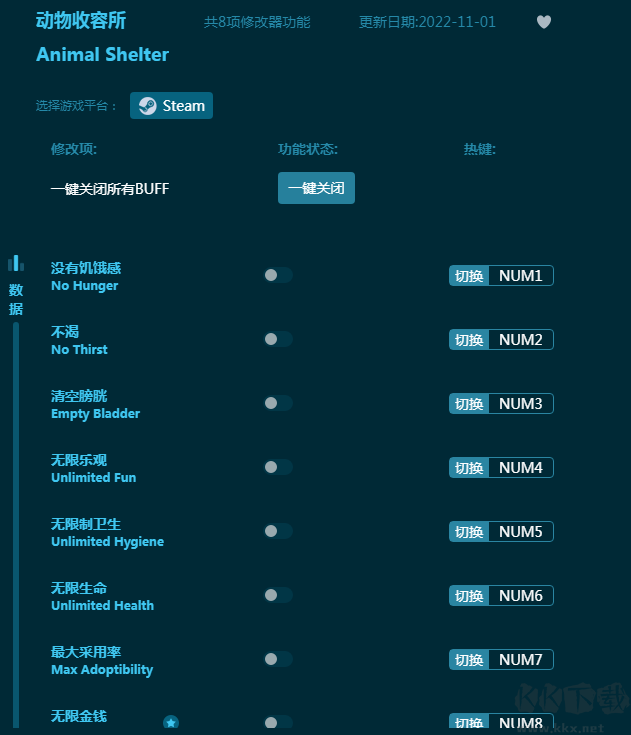Toggle Unlimited Hygiene on

278,531
